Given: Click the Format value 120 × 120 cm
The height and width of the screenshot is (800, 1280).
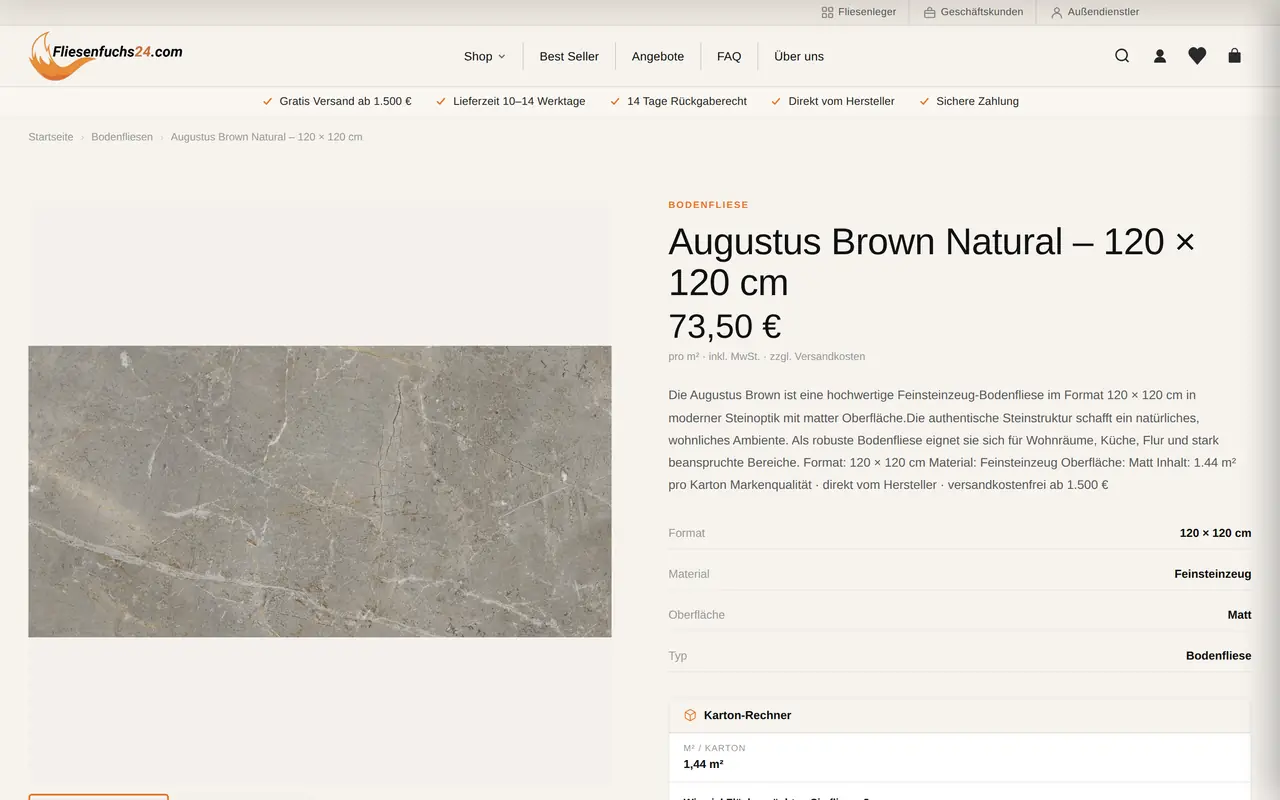Looking at the screenshot, I should point(1215,533).
